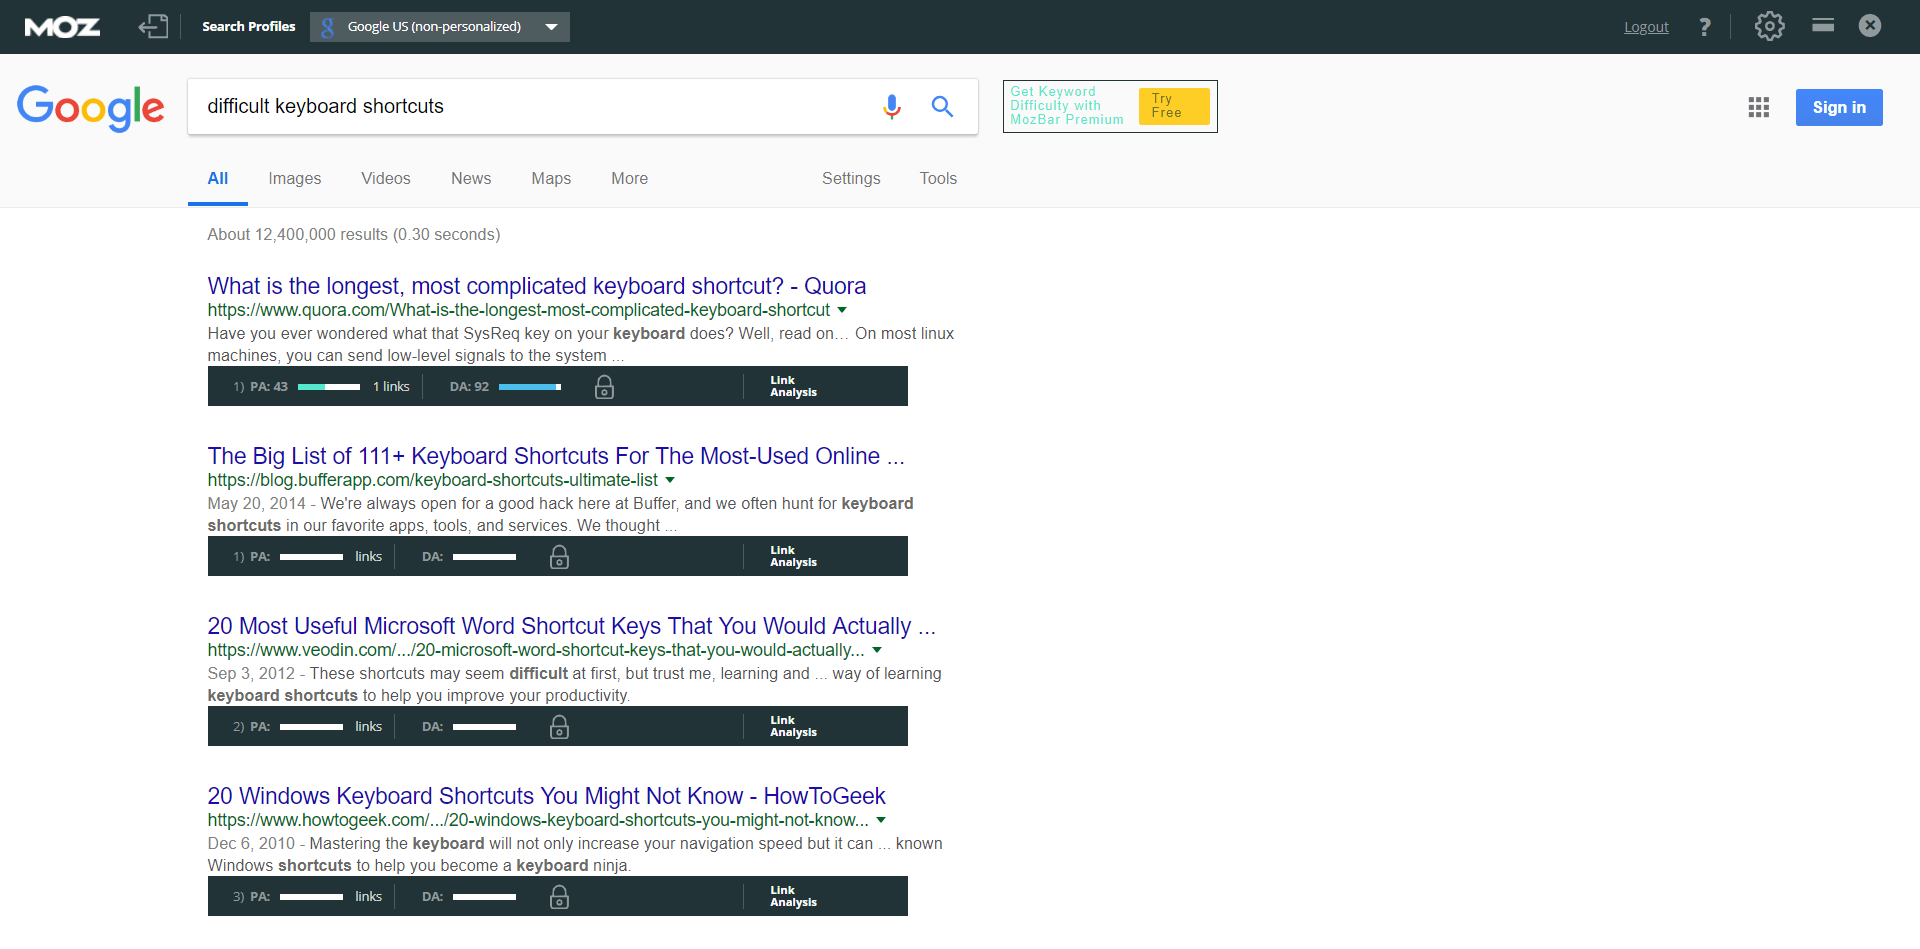Click the Google logo
The width and height of the screenshot is (1920, 949).
point(90,108)
